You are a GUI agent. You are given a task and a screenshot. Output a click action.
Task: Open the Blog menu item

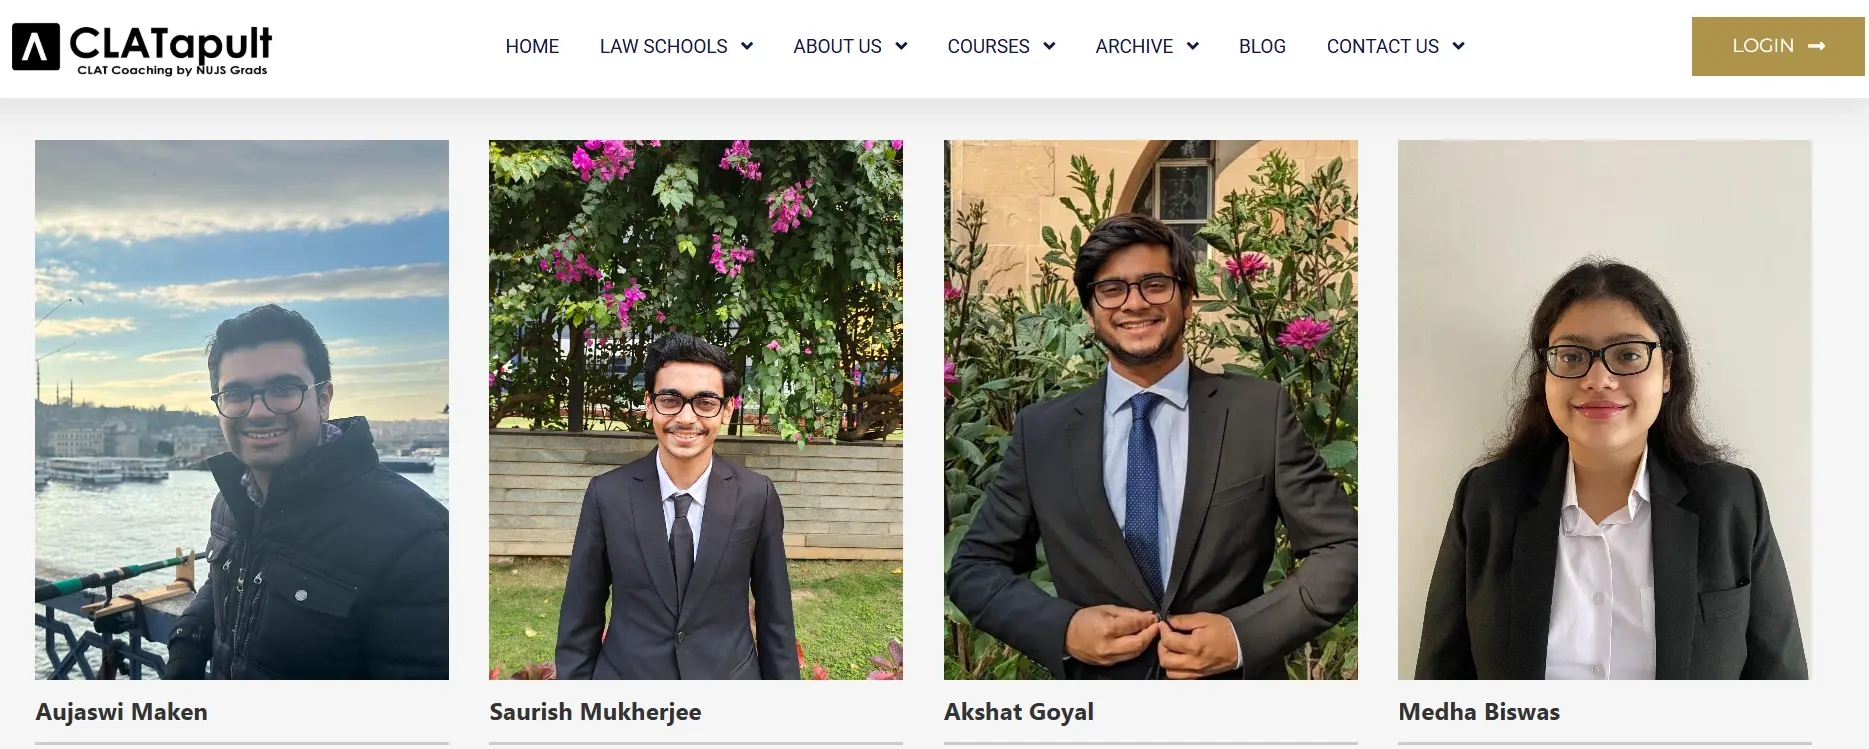click(x=1262, y=46)
